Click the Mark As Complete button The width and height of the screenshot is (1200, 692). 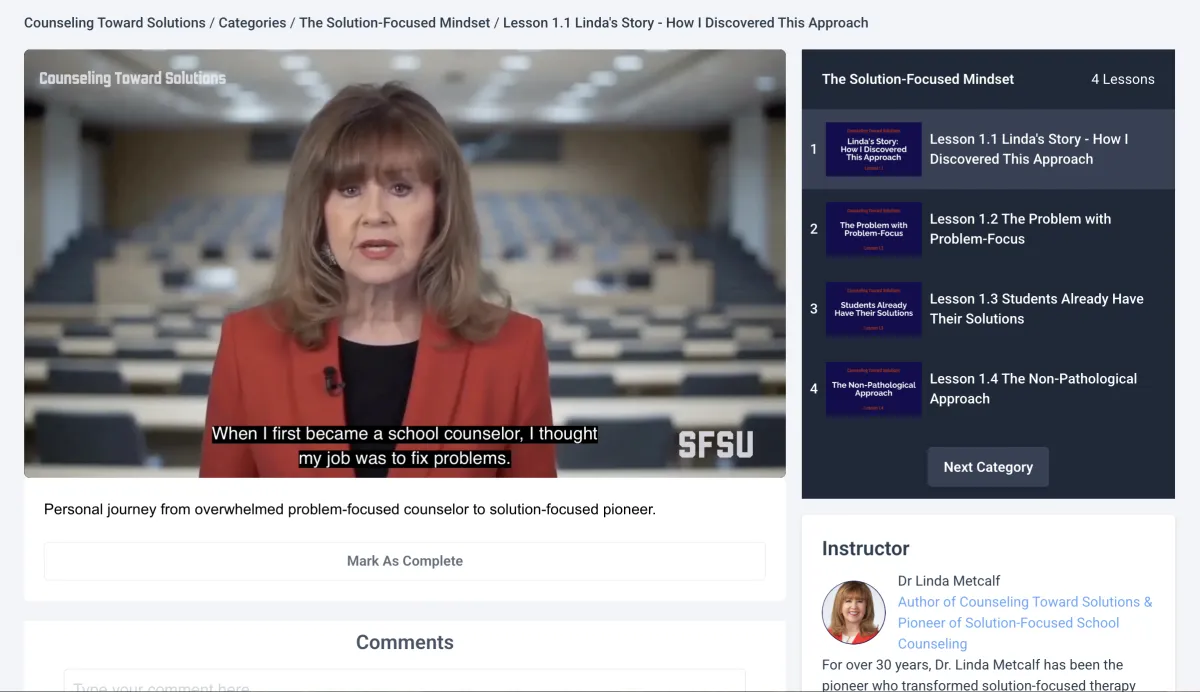[405, 561]
